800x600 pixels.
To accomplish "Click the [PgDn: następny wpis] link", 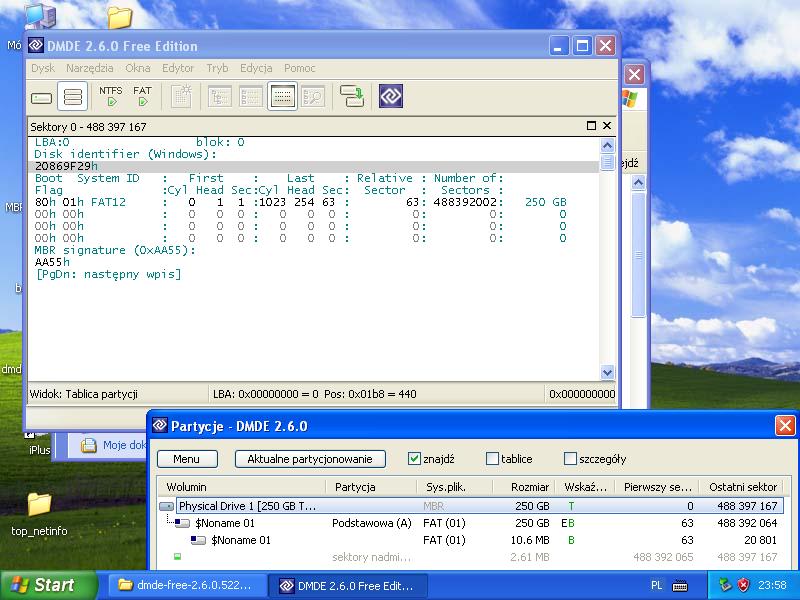I will click(108, 274).
